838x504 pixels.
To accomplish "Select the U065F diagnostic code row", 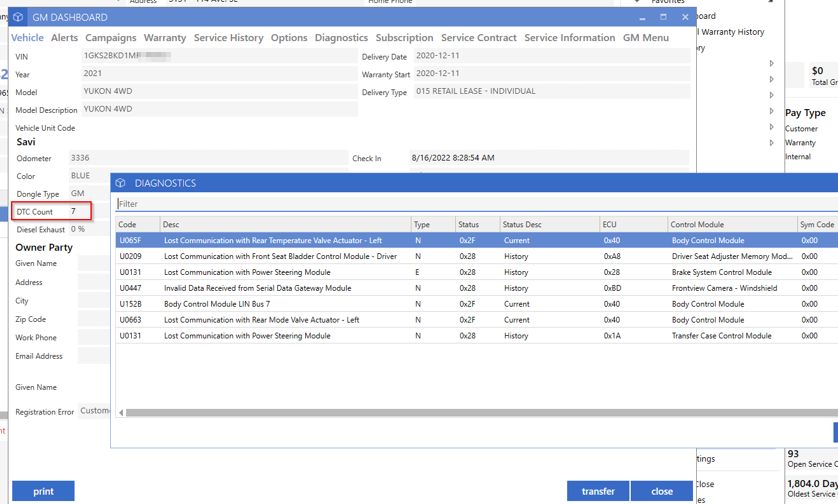I will pyautogui.click(x=477, y=241).
